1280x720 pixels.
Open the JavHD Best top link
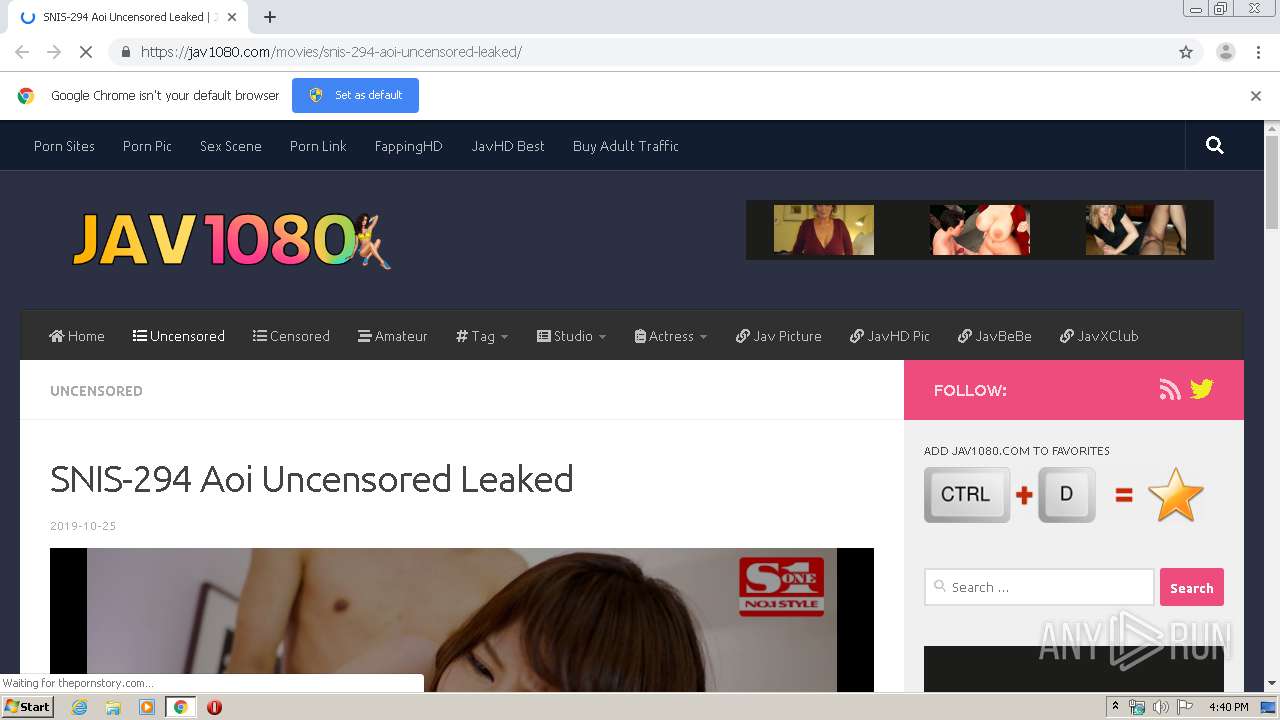click(x=508, y=146)
